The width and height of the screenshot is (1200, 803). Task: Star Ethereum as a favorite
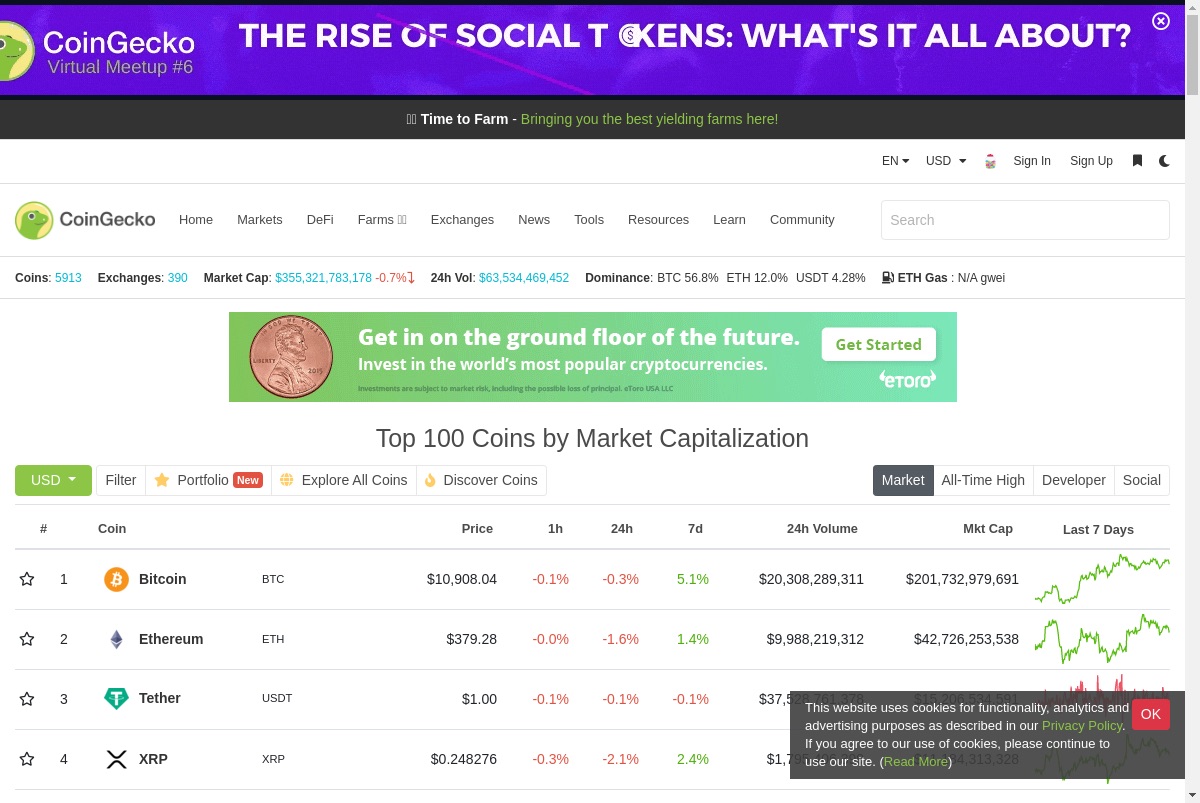click(27, 639)
